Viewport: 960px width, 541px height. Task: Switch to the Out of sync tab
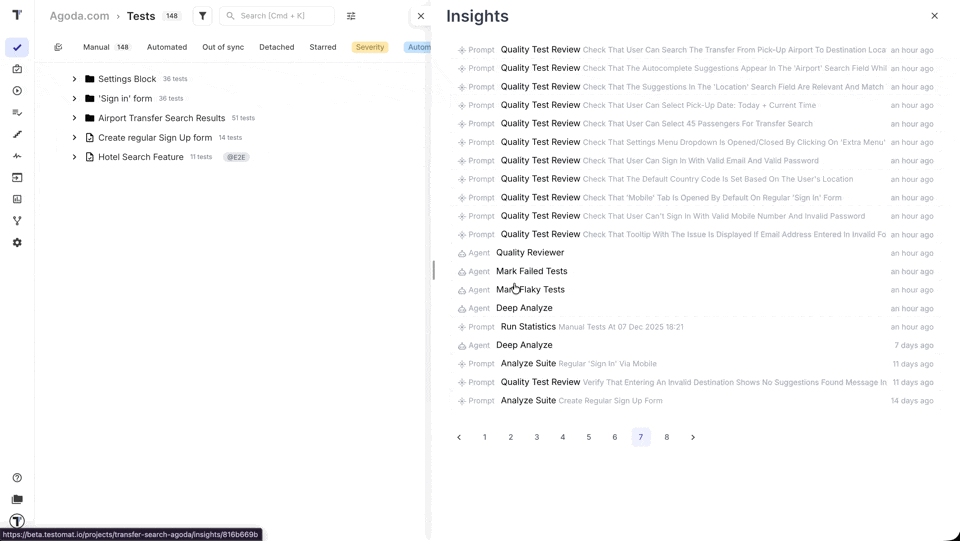223,47
